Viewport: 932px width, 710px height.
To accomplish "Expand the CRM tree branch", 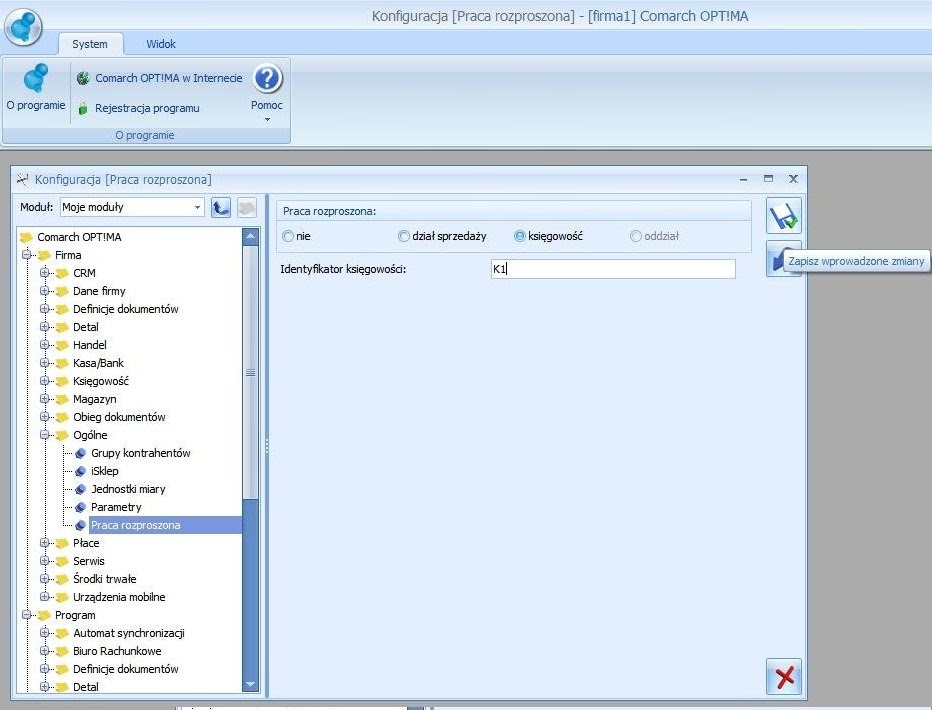I will point(44,273).
